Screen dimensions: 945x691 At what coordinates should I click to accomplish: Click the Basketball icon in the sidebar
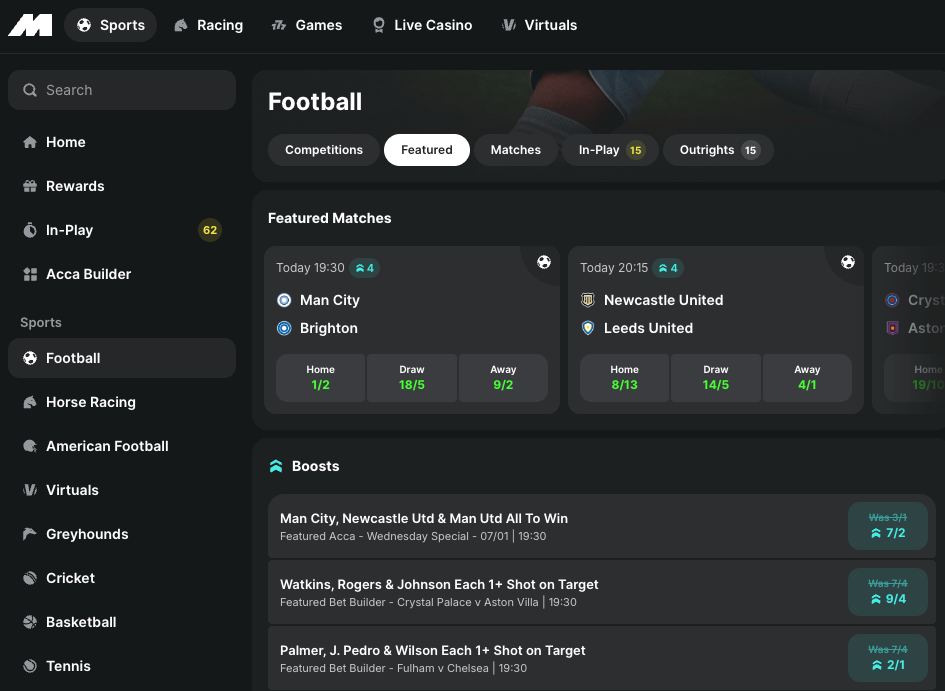click(x=30, y=622)
